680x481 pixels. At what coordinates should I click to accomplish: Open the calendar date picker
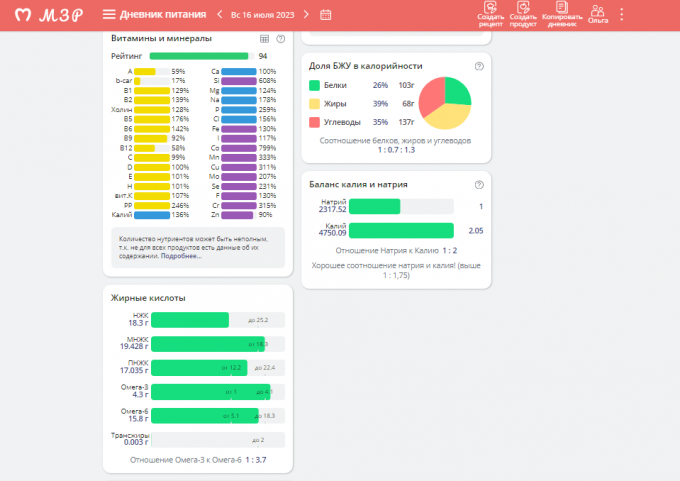click(325, 14)
